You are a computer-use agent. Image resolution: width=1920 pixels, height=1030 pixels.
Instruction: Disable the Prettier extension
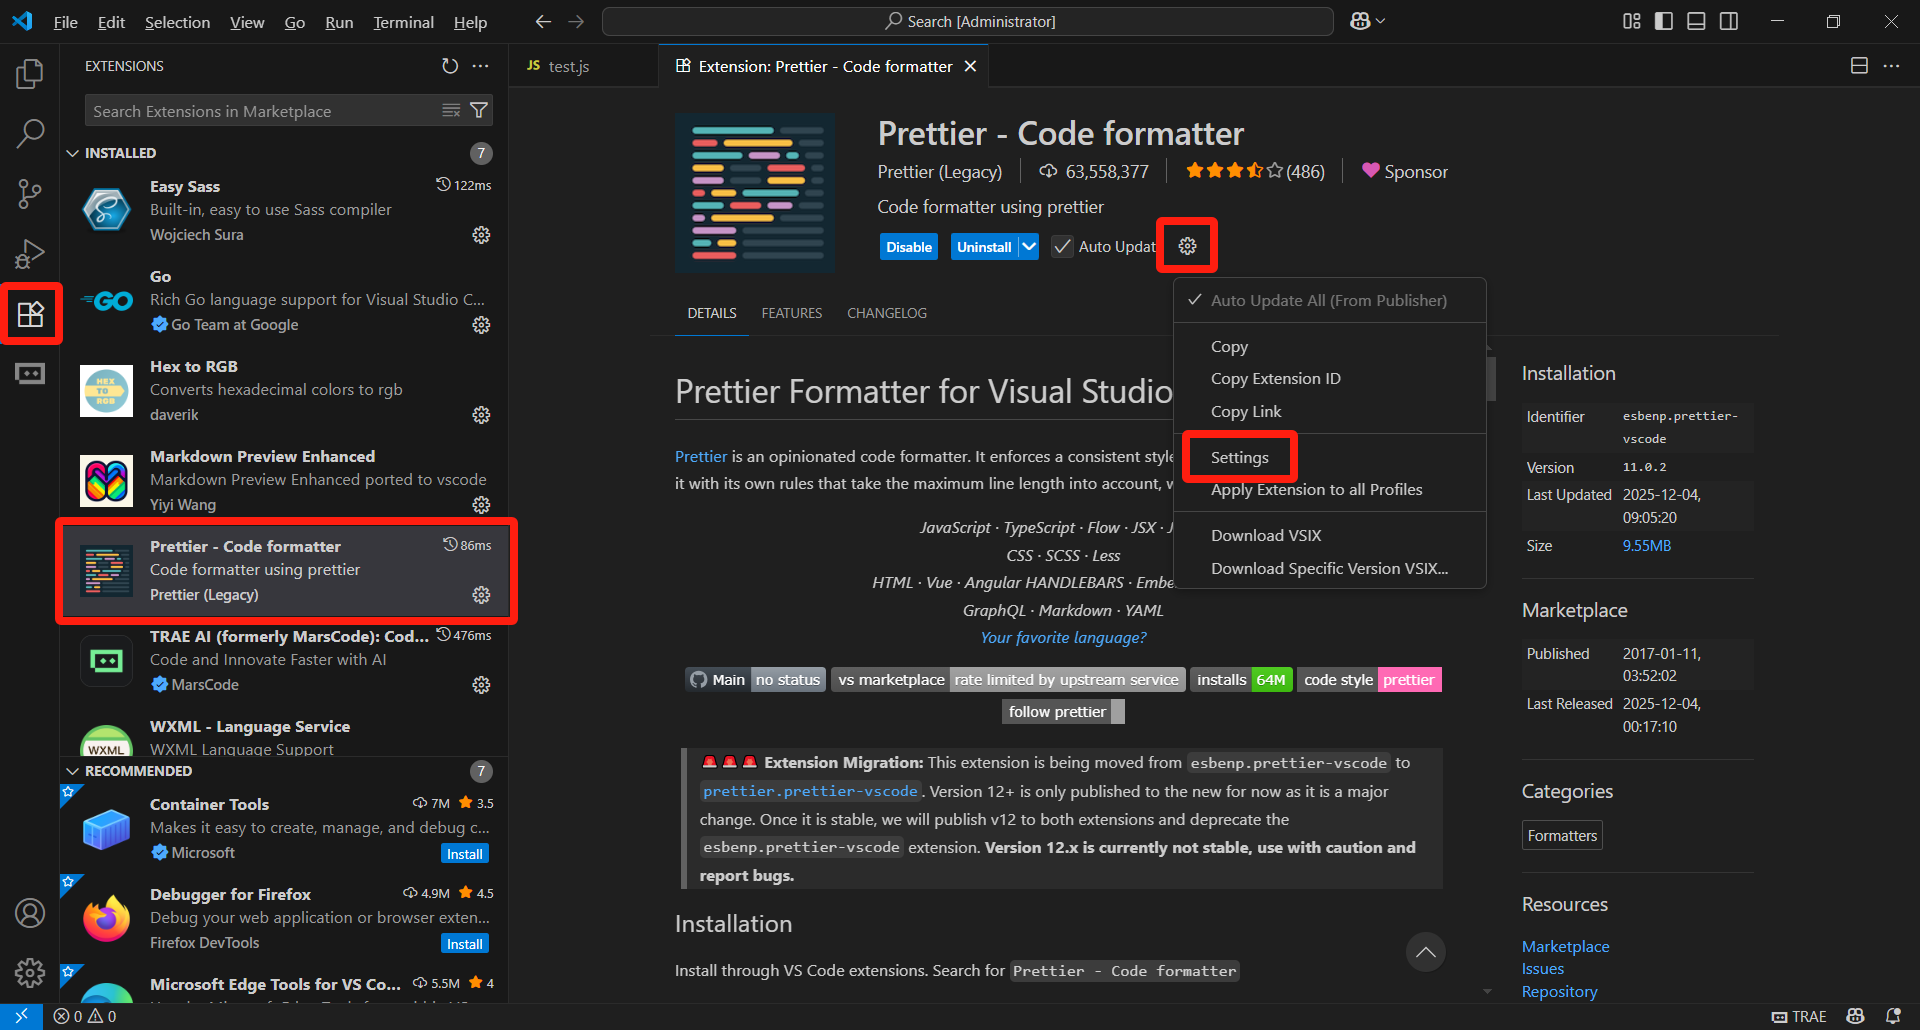pyautogui.click(x=908, y=247)
